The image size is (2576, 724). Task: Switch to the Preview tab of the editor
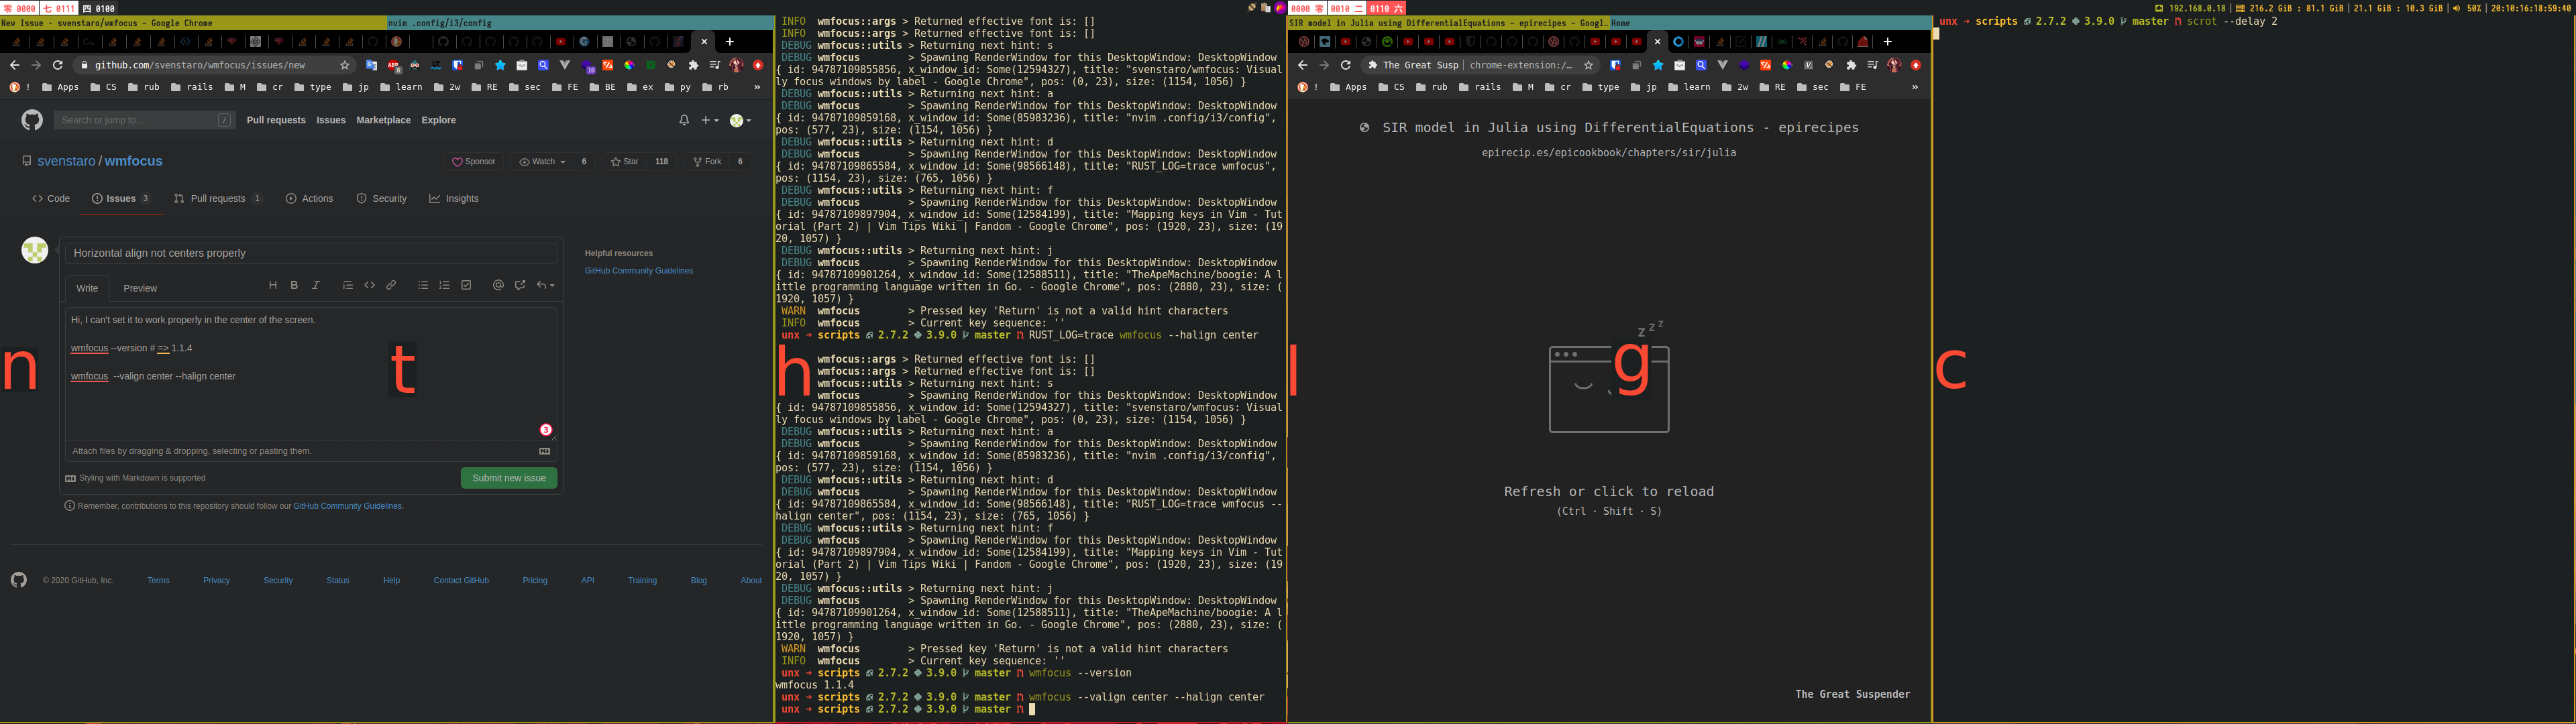[140, 288]
